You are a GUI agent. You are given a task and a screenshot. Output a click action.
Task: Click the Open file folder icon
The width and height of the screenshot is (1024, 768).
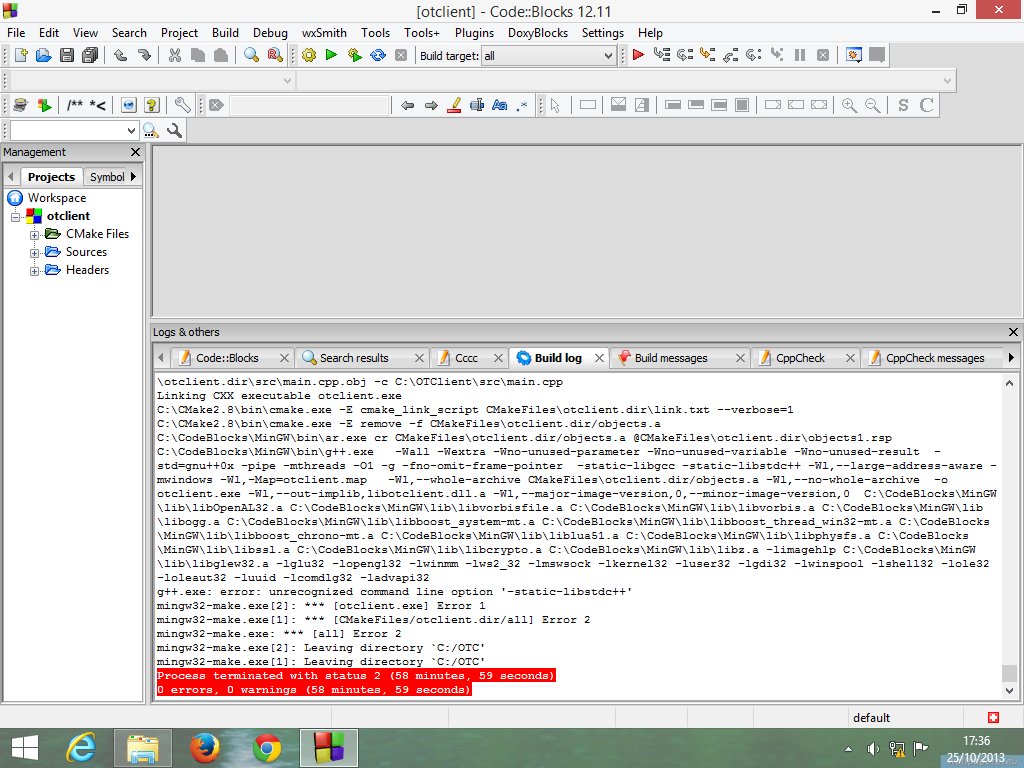click(x=44, y=56)
